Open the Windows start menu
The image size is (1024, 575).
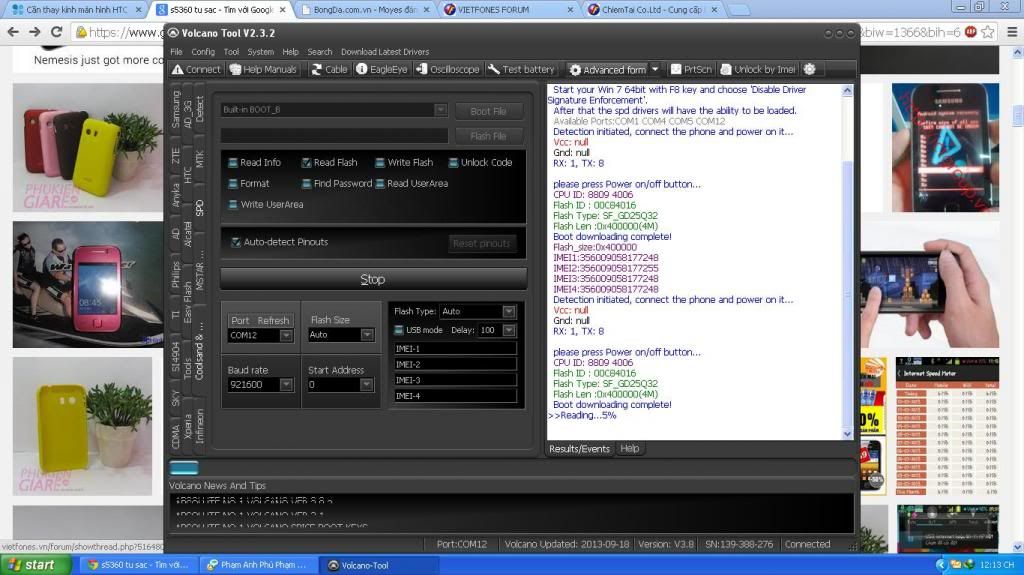[x=37, y=565]
